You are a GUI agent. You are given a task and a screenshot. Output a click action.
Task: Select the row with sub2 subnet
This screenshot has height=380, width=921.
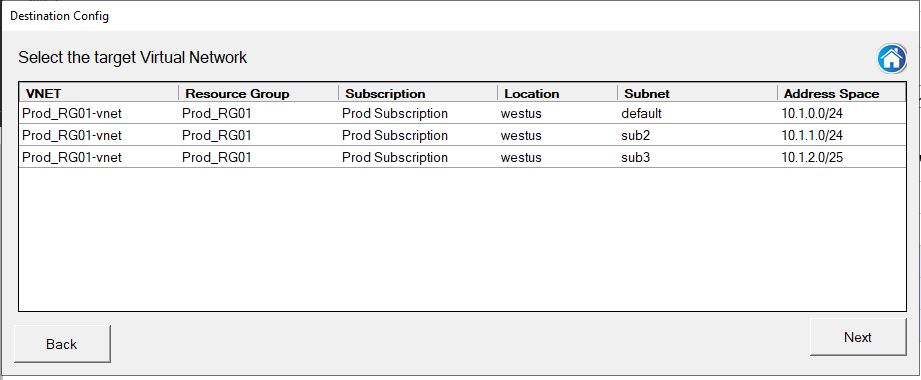(462, 135)
